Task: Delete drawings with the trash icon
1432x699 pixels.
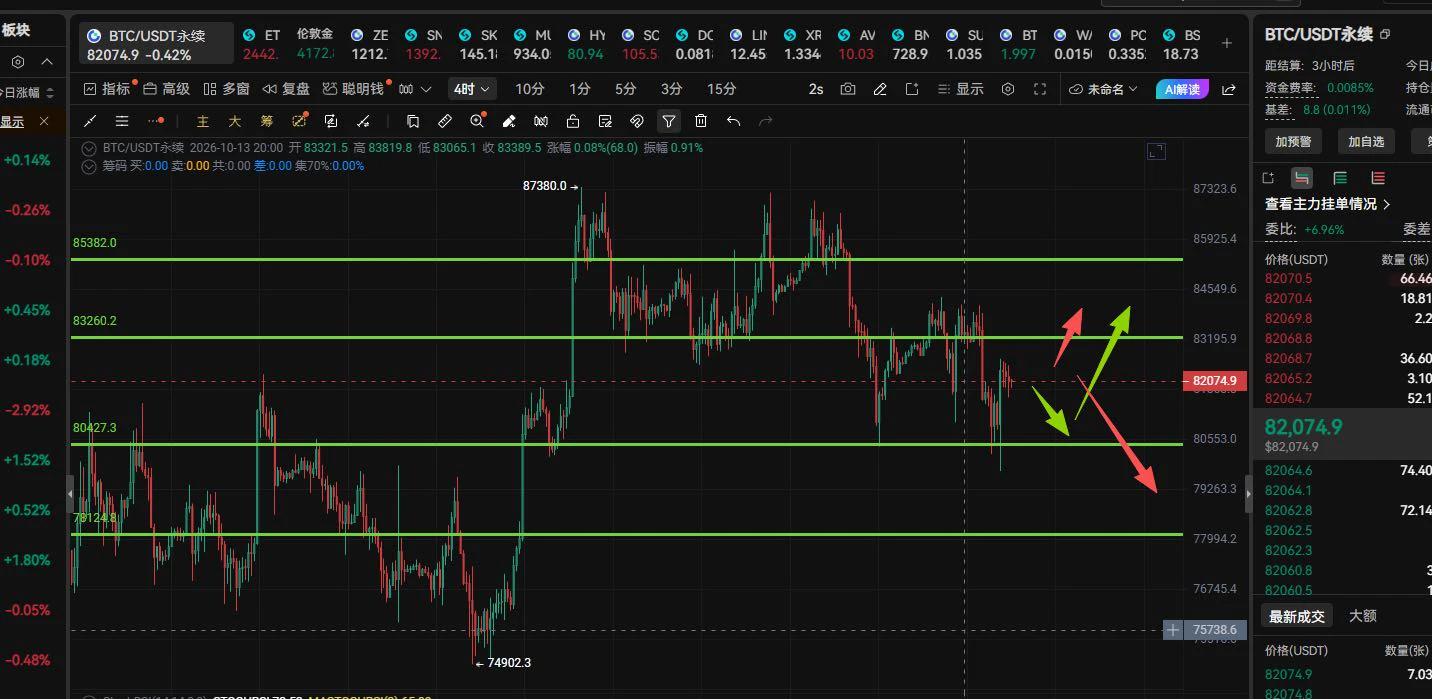Action: click(x=701, y=121)
